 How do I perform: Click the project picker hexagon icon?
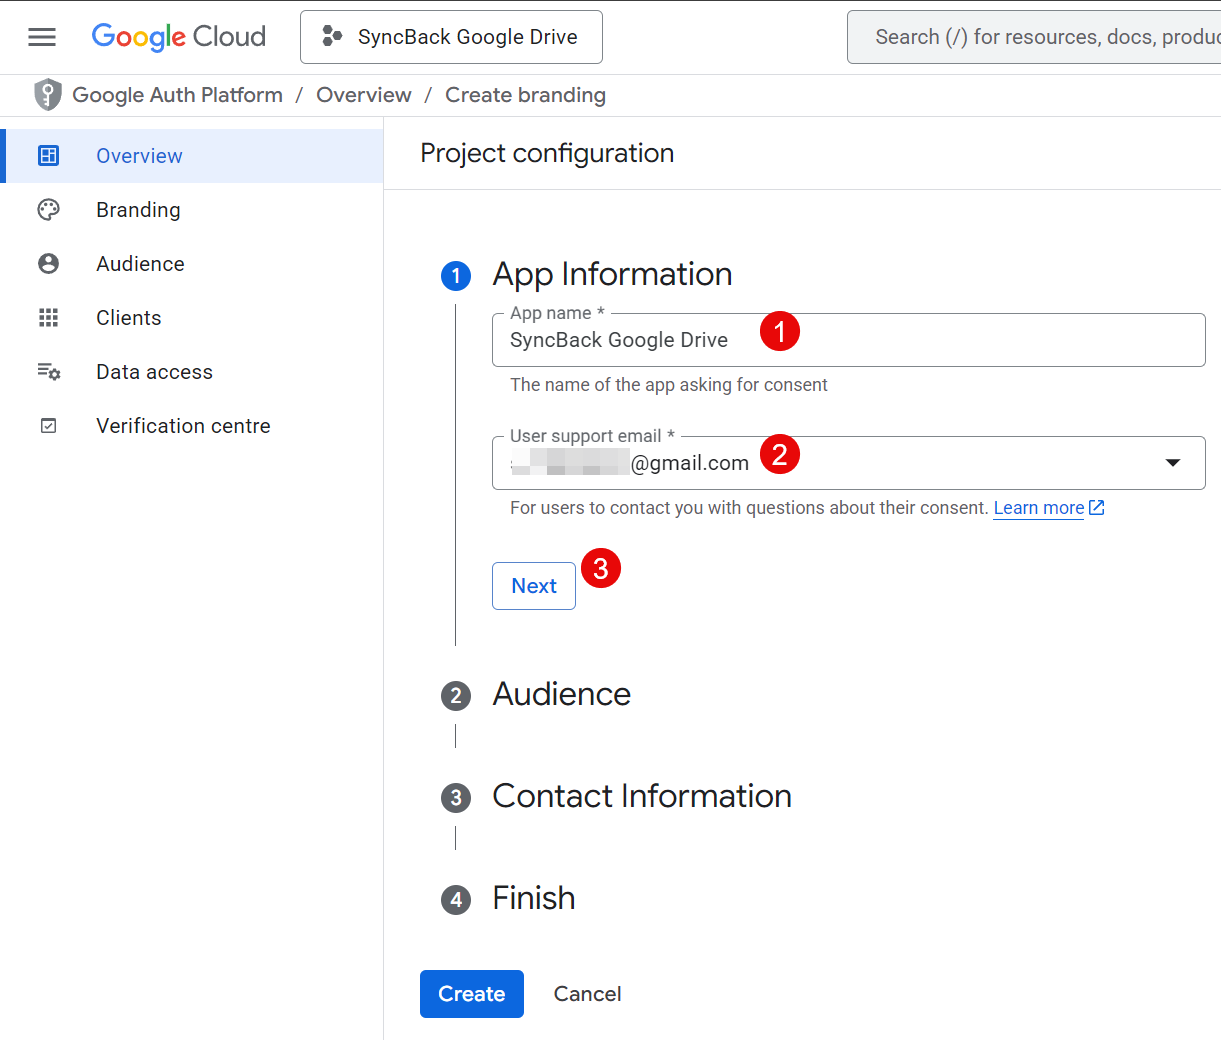pos(332,37)
